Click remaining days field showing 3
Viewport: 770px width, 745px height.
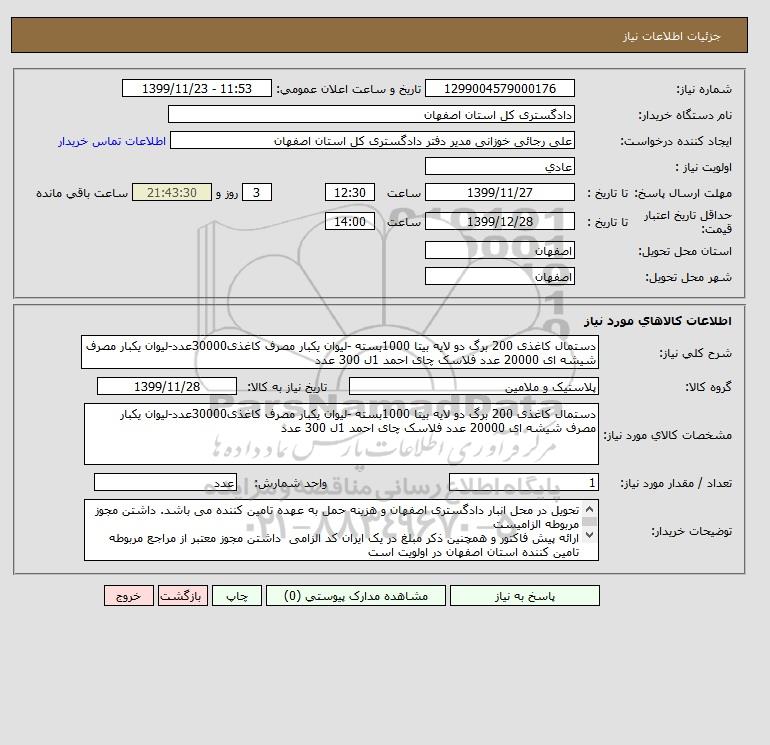point(257,193)
